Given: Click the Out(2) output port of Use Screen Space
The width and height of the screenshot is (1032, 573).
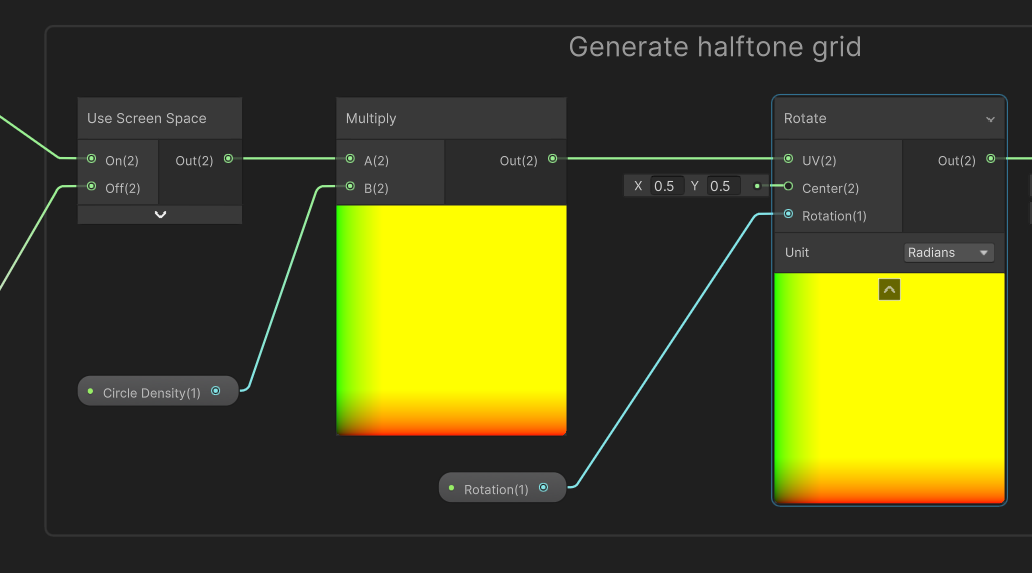Looking at the screenshot, I should click(x=228, y=159).
